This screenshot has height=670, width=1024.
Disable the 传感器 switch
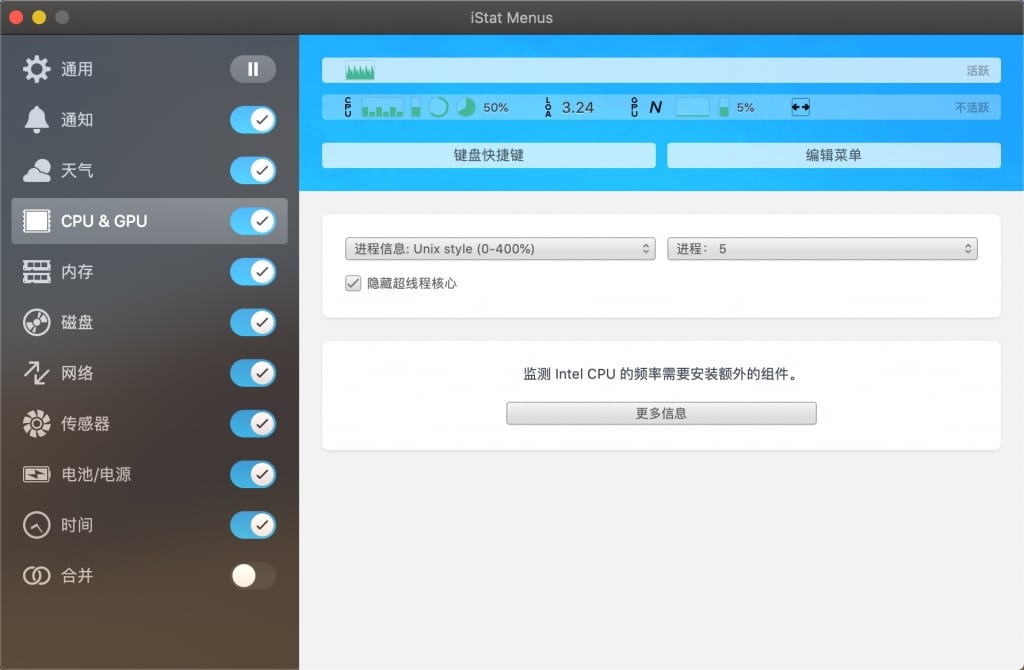253,424
